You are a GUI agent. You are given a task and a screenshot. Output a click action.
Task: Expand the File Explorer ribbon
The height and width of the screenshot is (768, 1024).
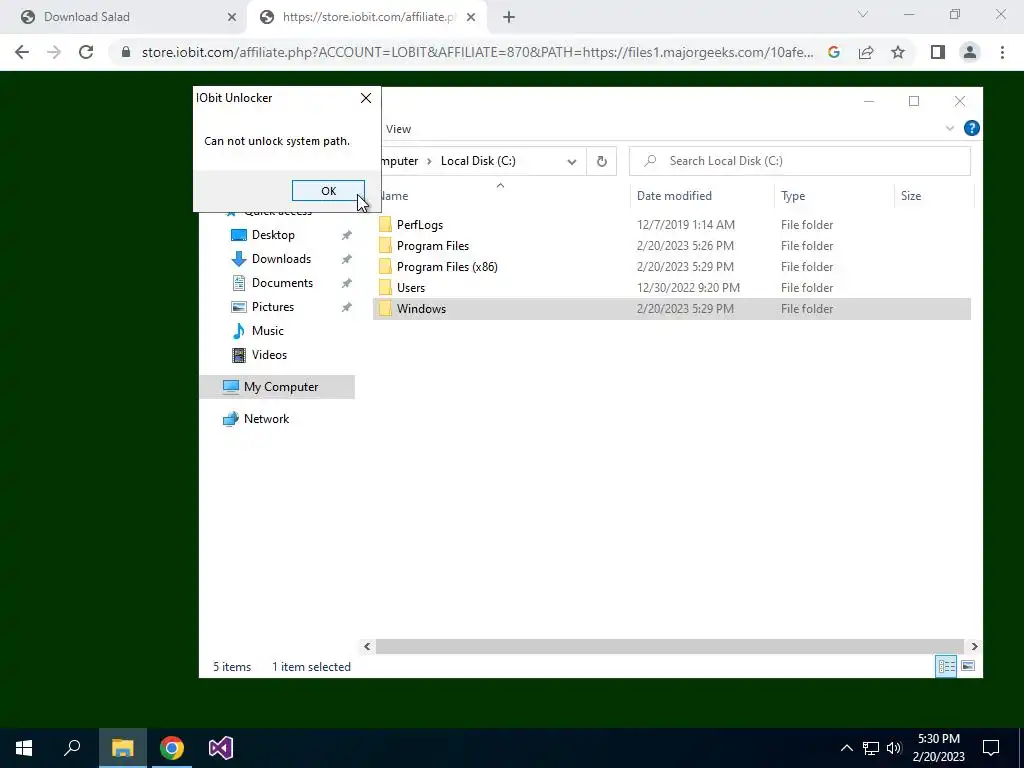click(950, 129)
